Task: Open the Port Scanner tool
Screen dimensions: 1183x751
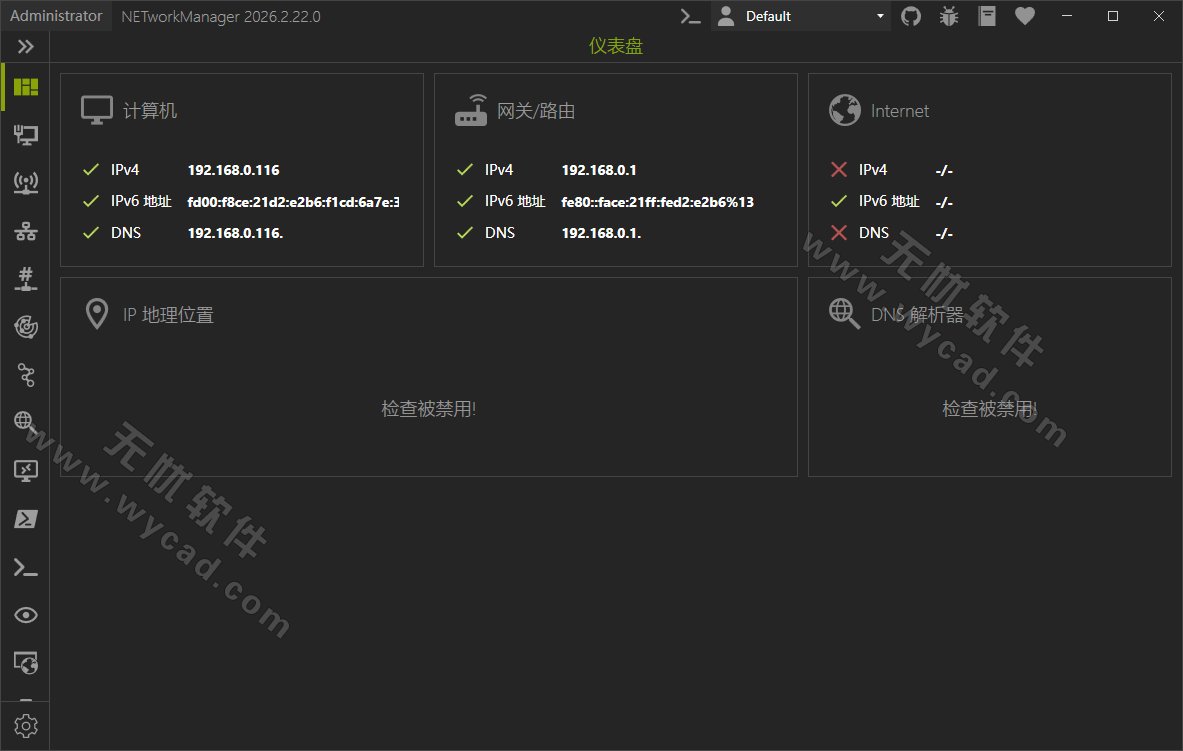Action: click(x=25, y=279)
